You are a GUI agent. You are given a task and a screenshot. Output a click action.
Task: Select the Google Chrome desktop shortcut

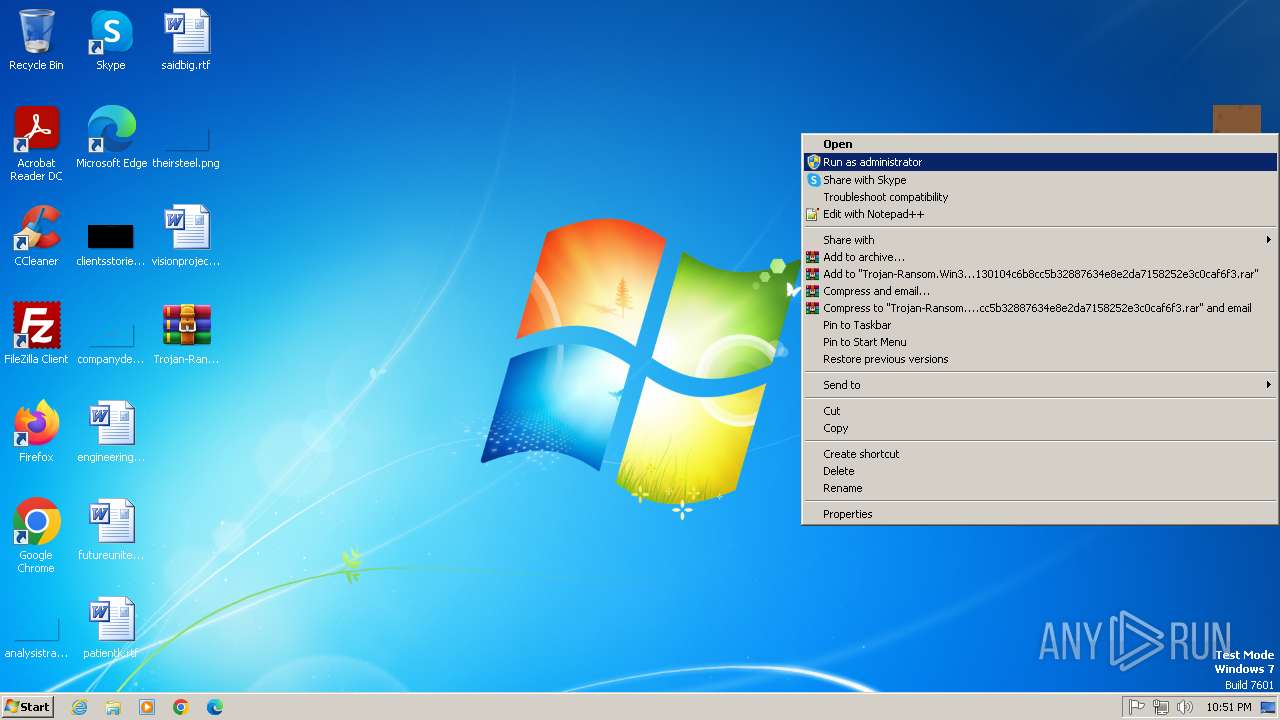click(x=36, y=536)
